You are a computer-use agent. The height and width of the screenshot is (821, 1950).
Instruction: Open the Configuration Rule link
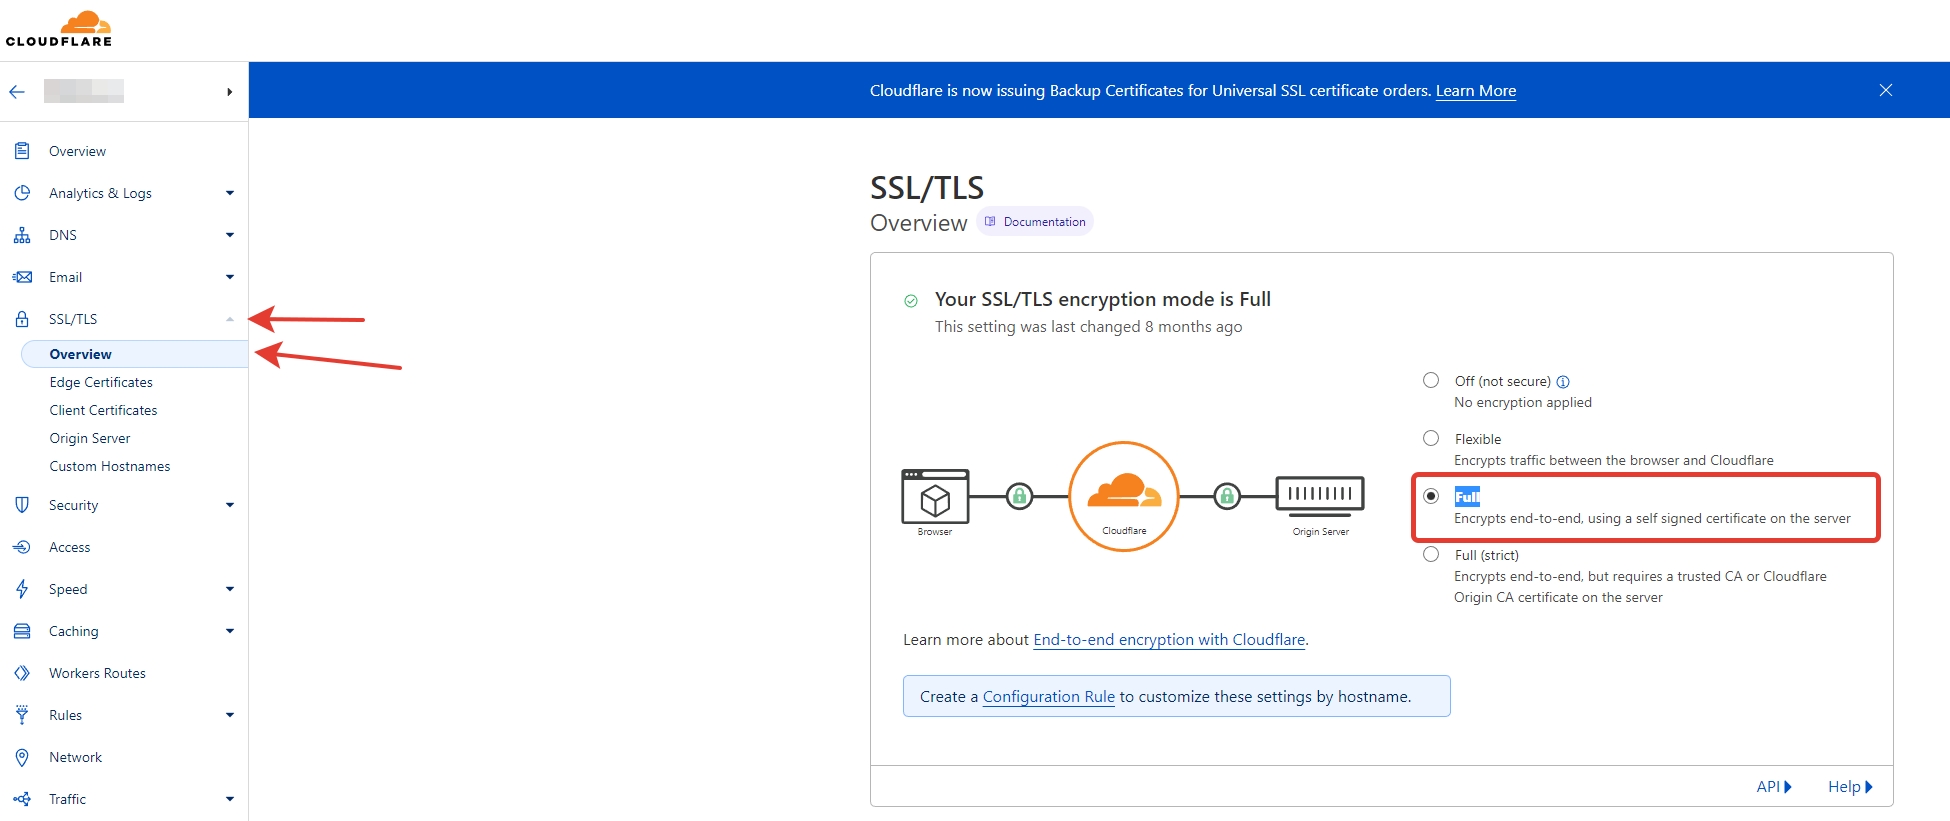pyautogui.click(x=1048, y=697)
